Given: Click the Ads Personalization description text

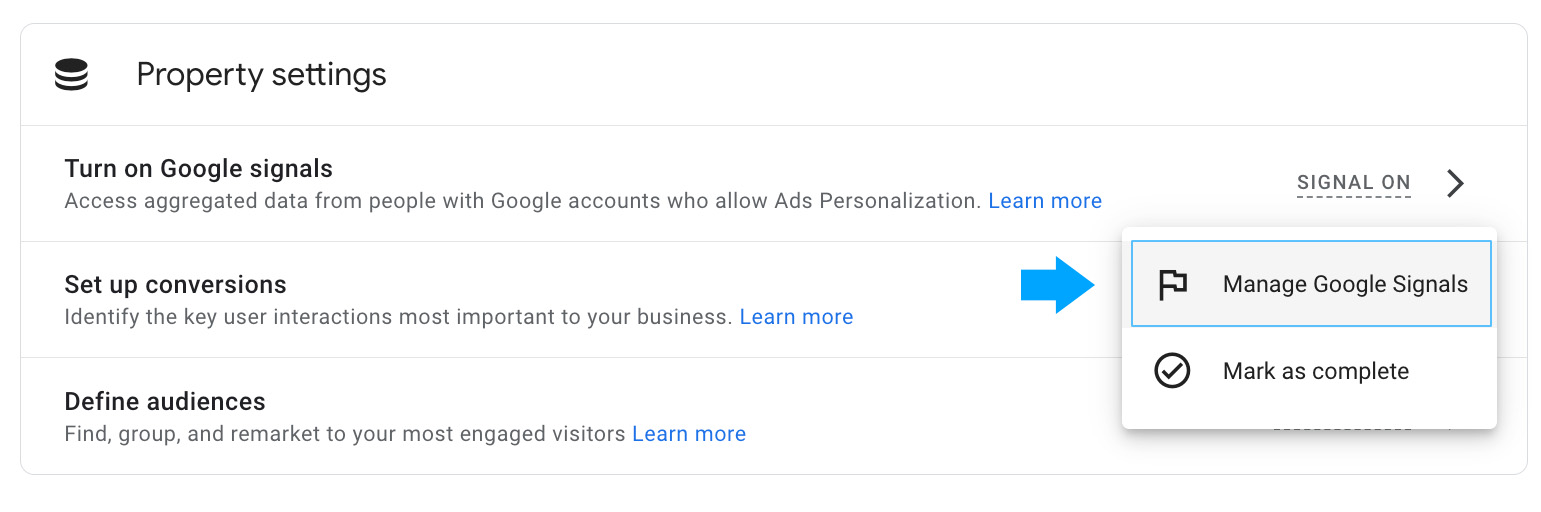Looking at the screenshot, I should click(x=520, y=201).
